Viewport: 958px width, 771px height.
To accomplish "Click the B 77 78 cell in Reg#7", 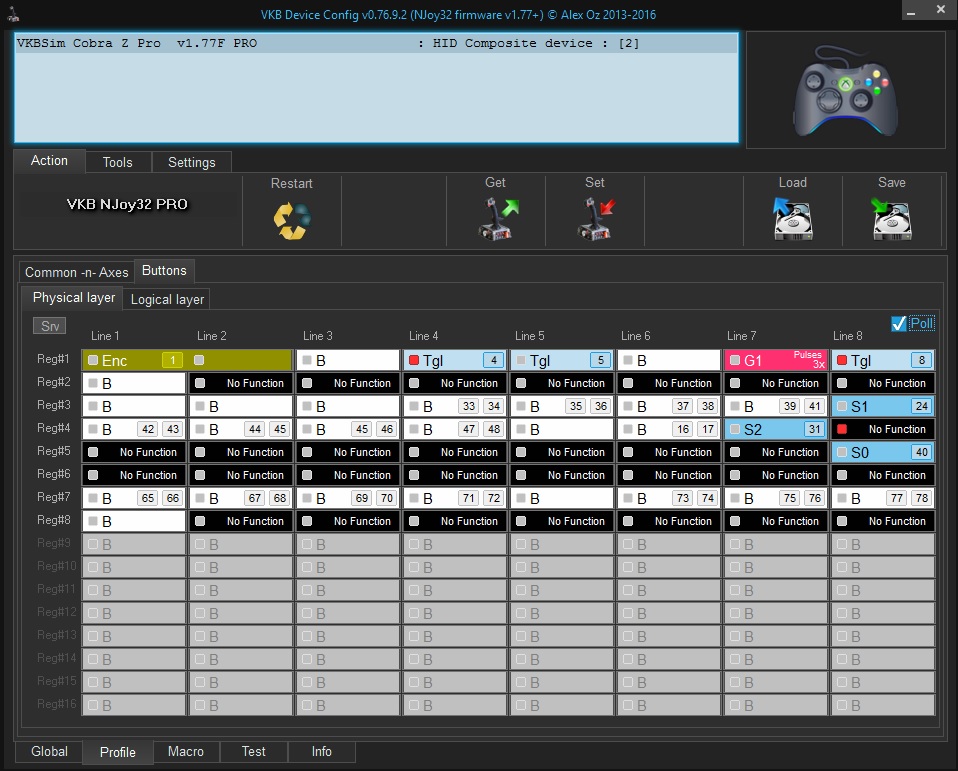I will (883, 498).
